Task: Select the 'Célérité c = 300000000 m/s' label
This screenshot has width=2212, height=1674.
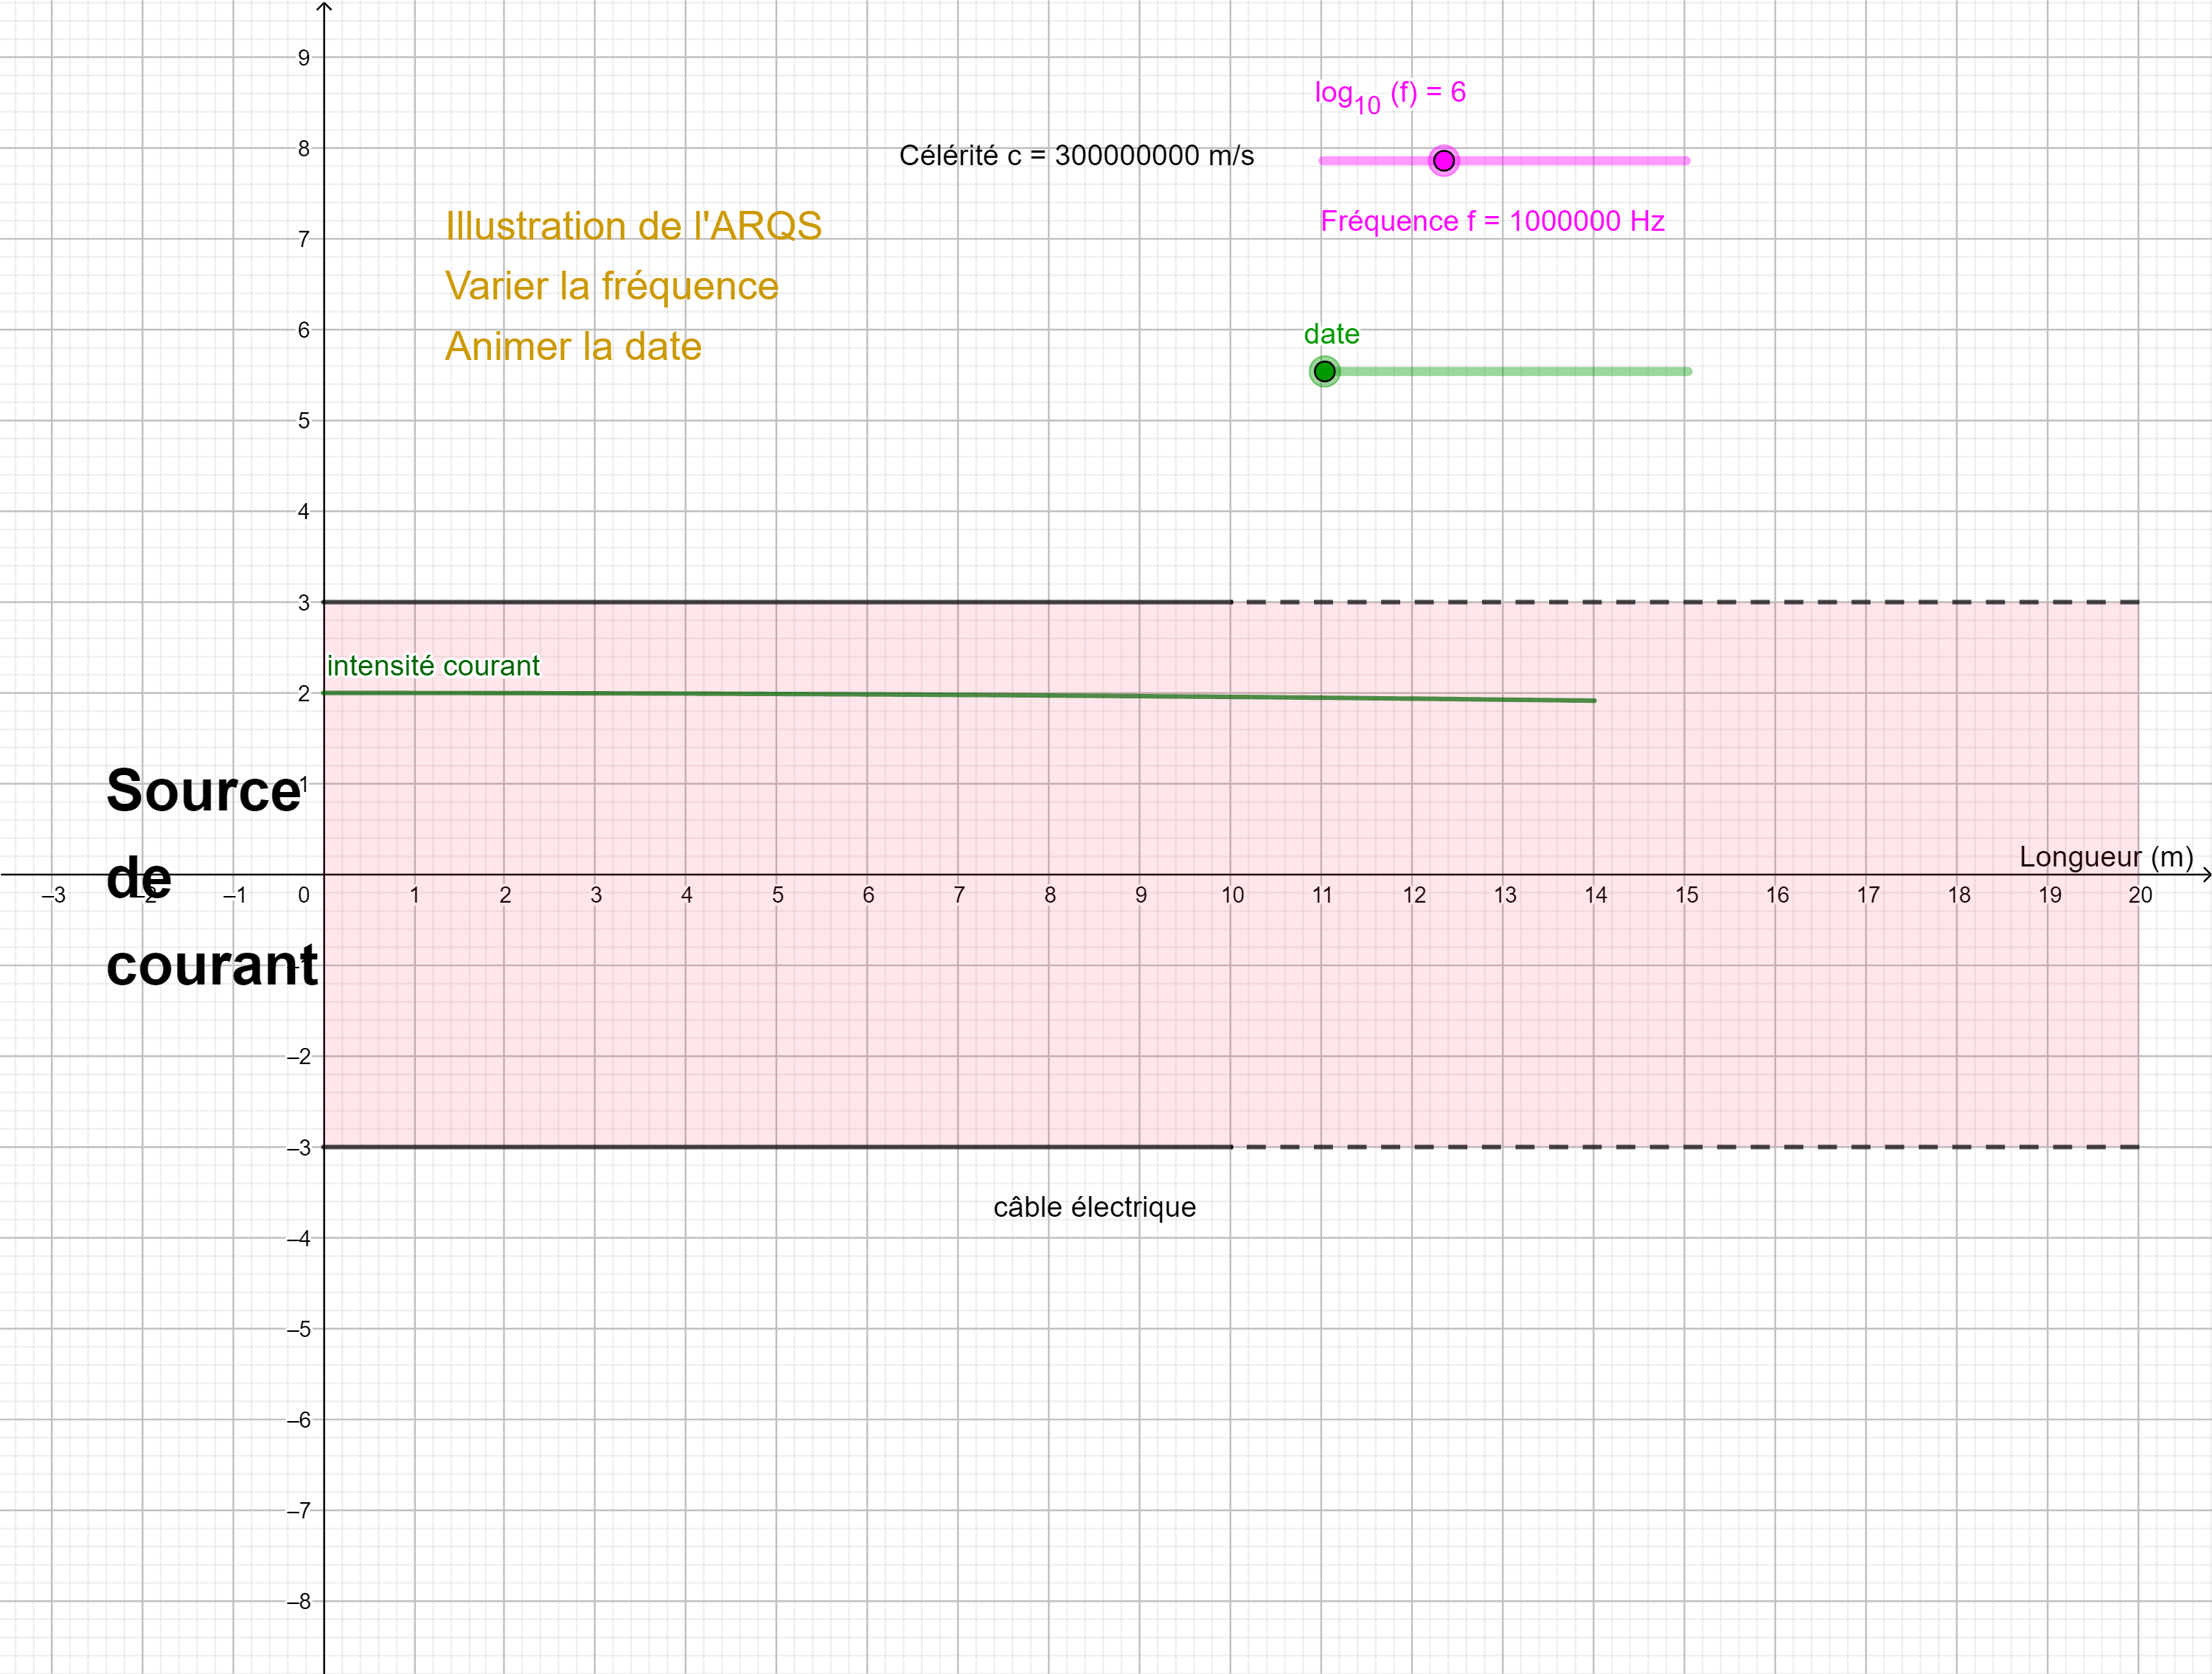Action: [1076, 156]
